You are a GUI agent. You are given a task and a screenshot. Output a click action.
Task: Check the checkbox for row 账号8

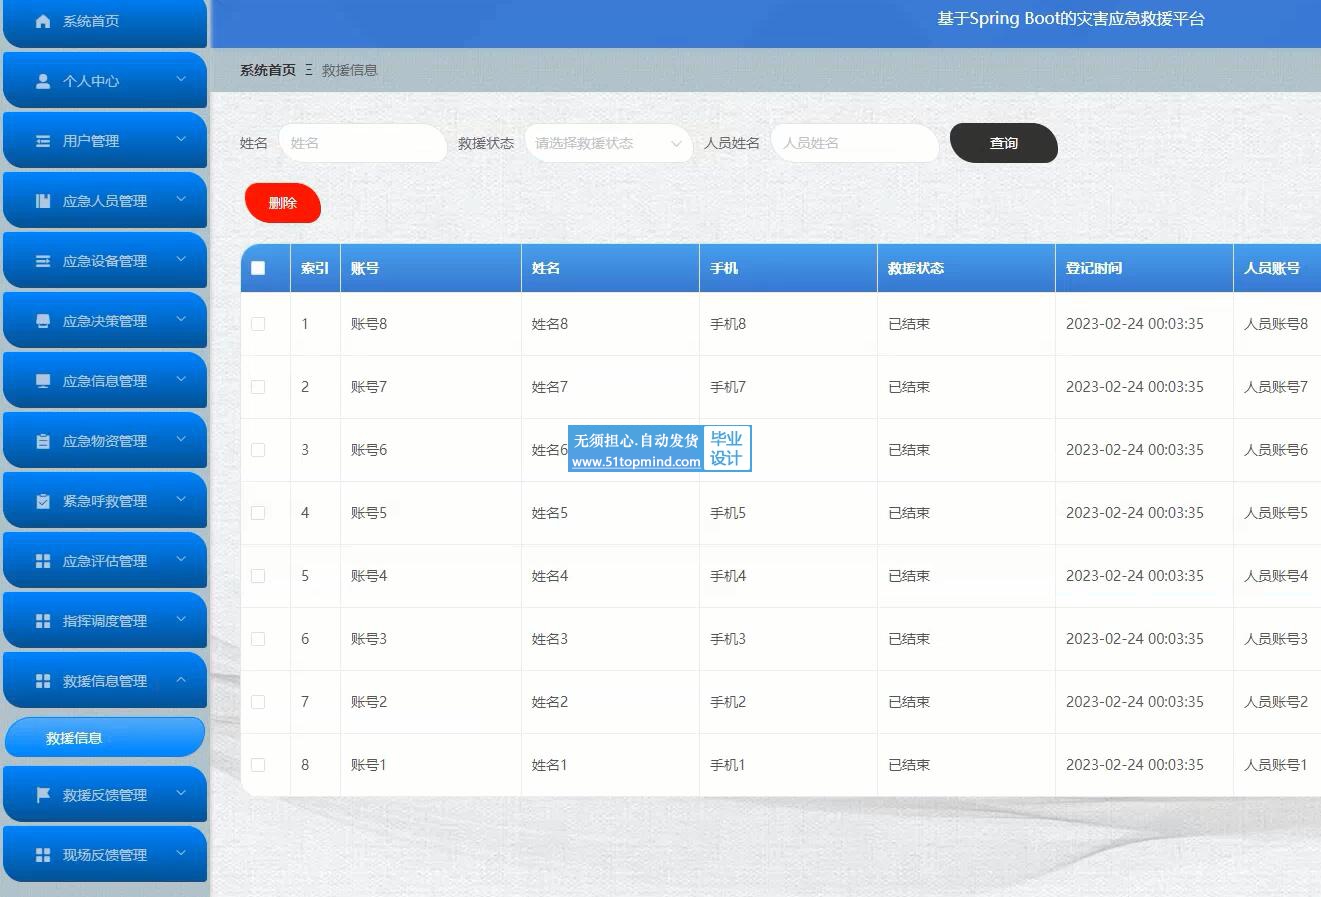coord(258,324)
